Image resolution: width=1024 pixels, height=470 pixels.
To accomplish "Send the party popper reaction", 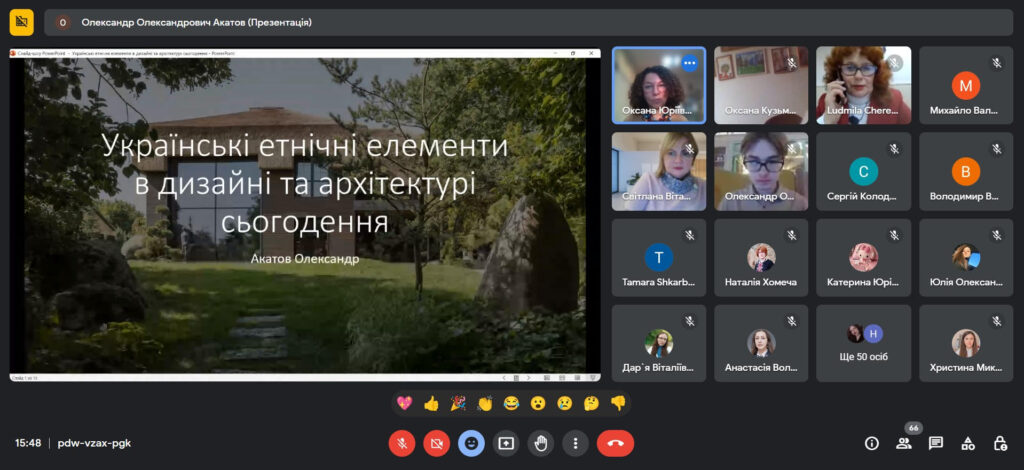I will point(458,404).
